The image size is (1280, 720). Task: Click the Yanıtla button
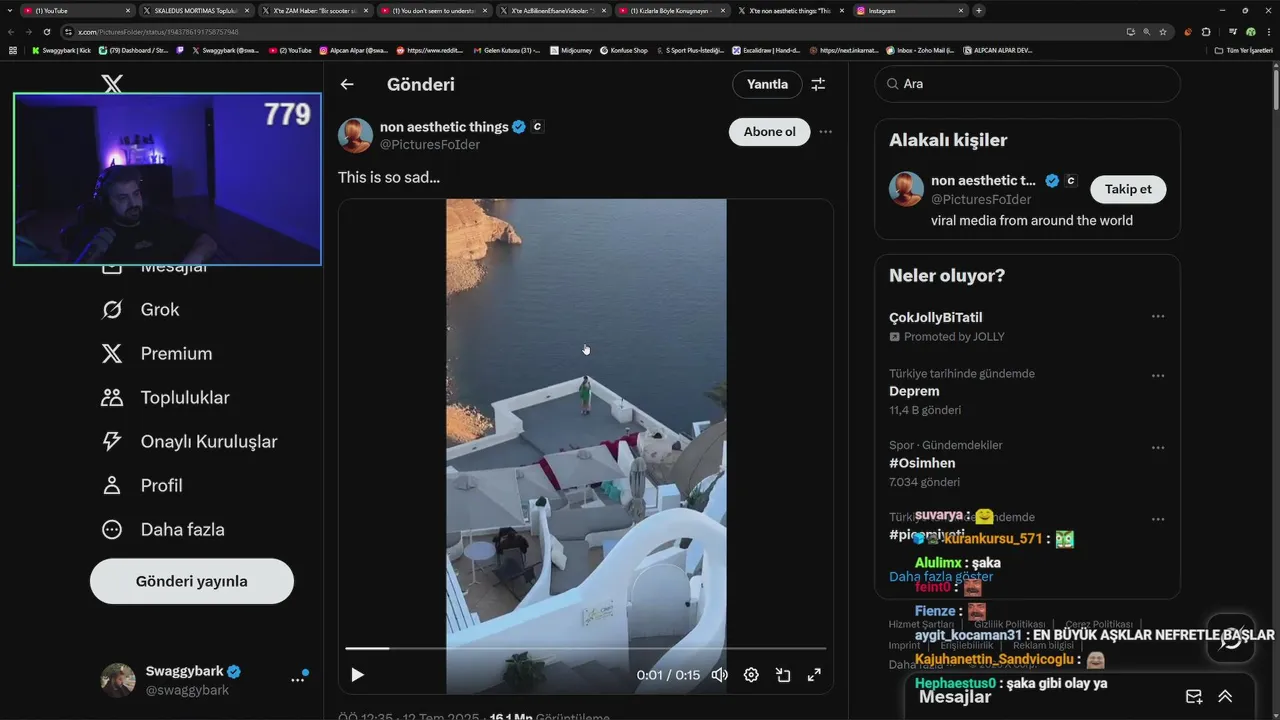[x=768, y=84]
